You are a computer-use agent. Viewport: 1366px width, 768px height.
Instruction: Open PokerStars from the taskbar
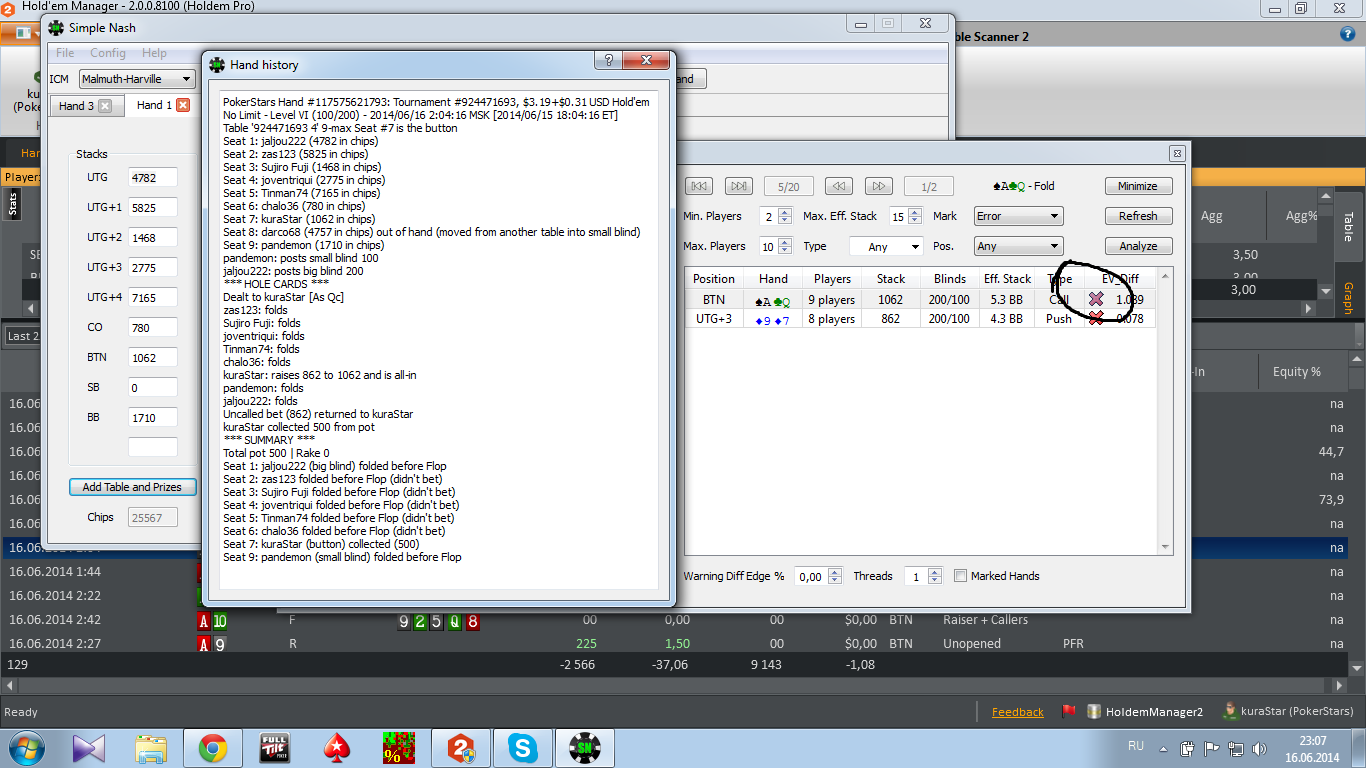[x=336, y=748]
